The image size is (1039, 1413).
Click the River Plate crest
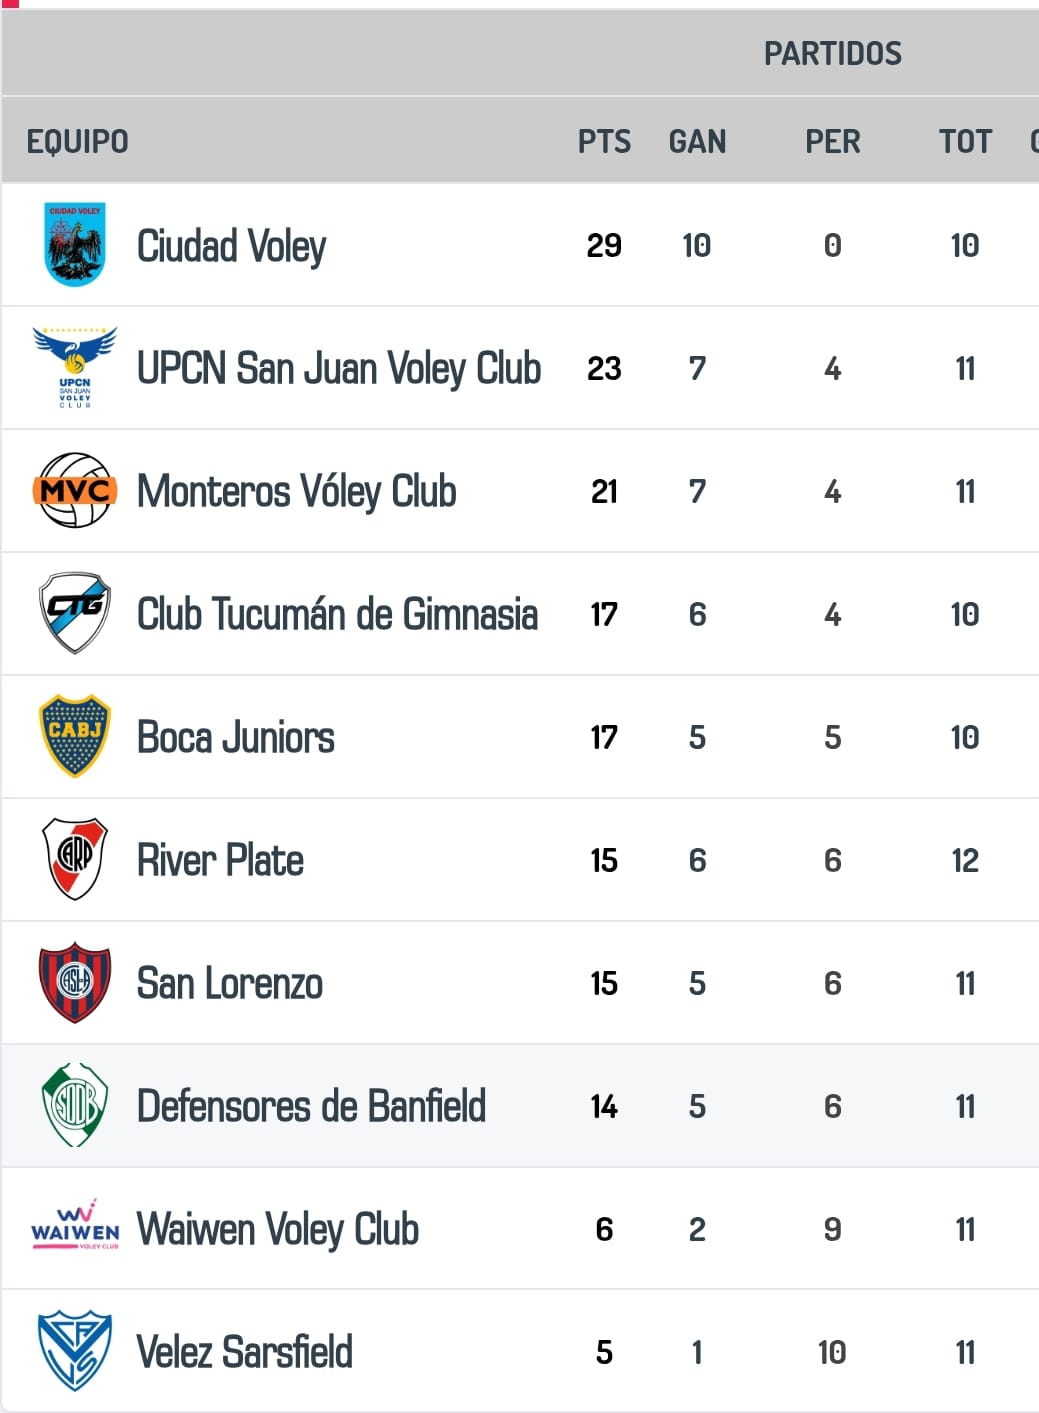point(75,859)
